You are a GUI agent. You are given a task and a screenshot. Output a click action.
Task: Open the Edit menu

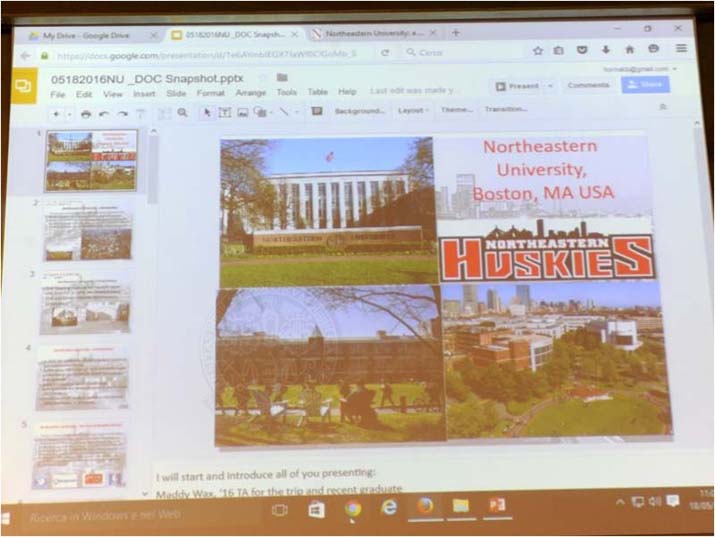click(x=84, y=94)
